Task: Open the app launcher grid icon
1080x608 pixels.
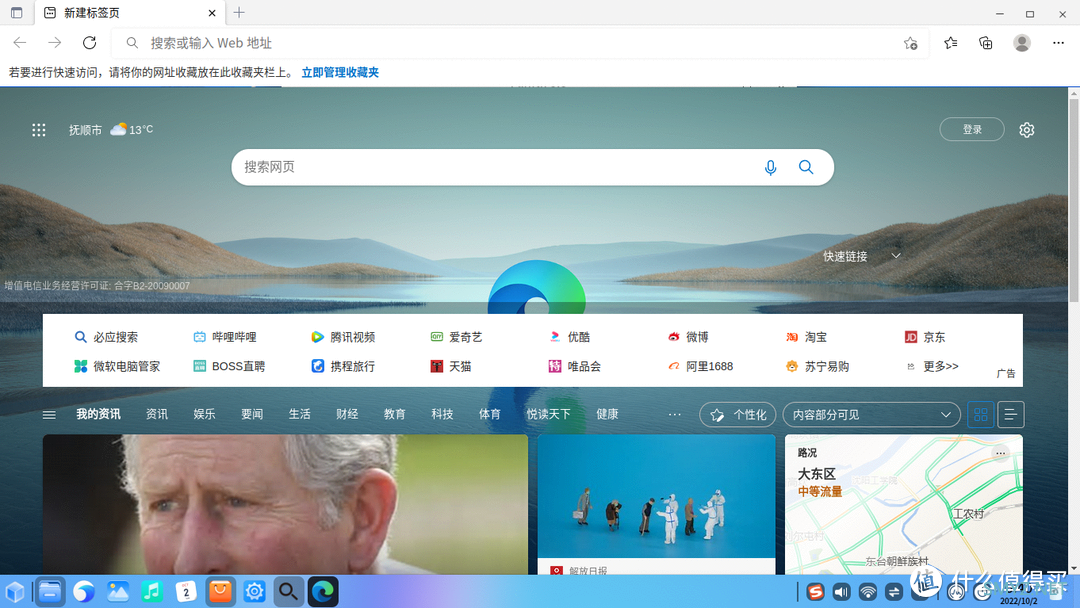Action: tap(39, 129)
